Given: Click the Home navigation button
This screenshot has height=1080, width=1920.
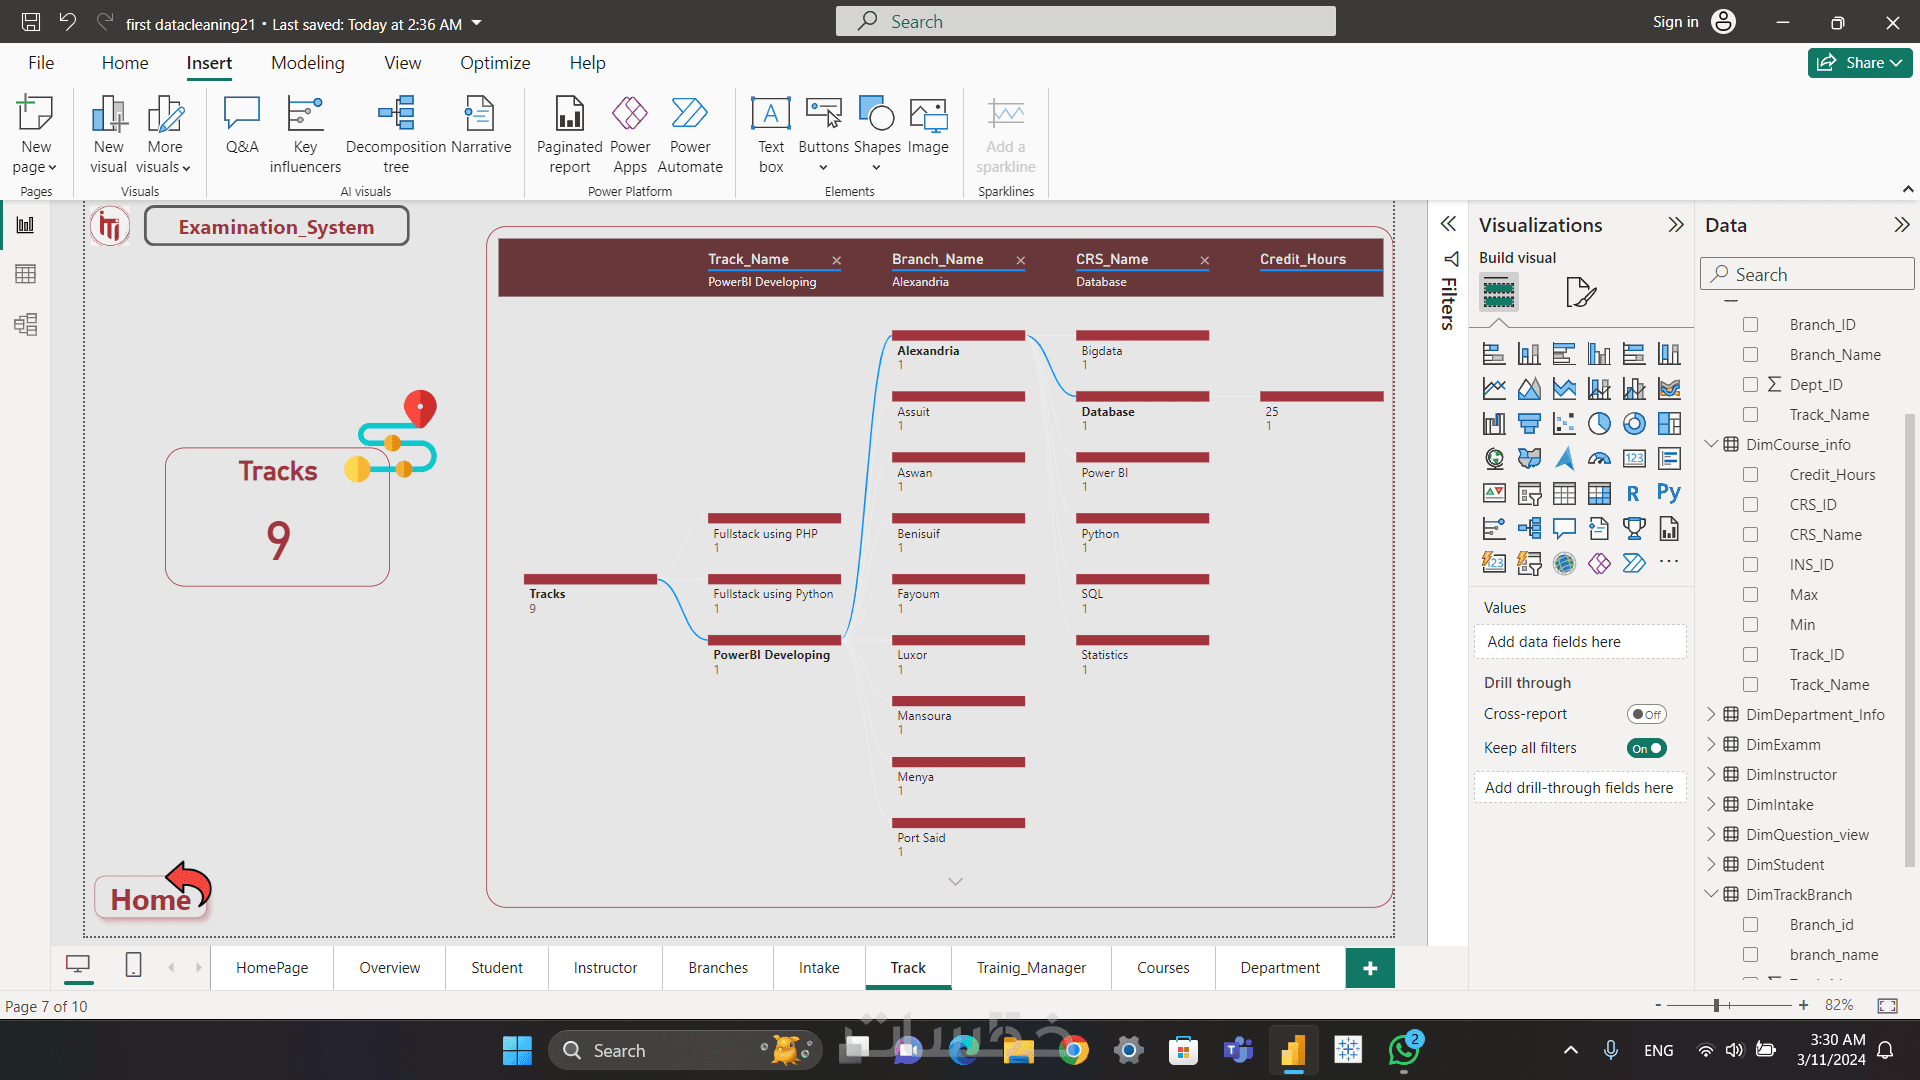Looking at the screenshot, I should 152,897.
